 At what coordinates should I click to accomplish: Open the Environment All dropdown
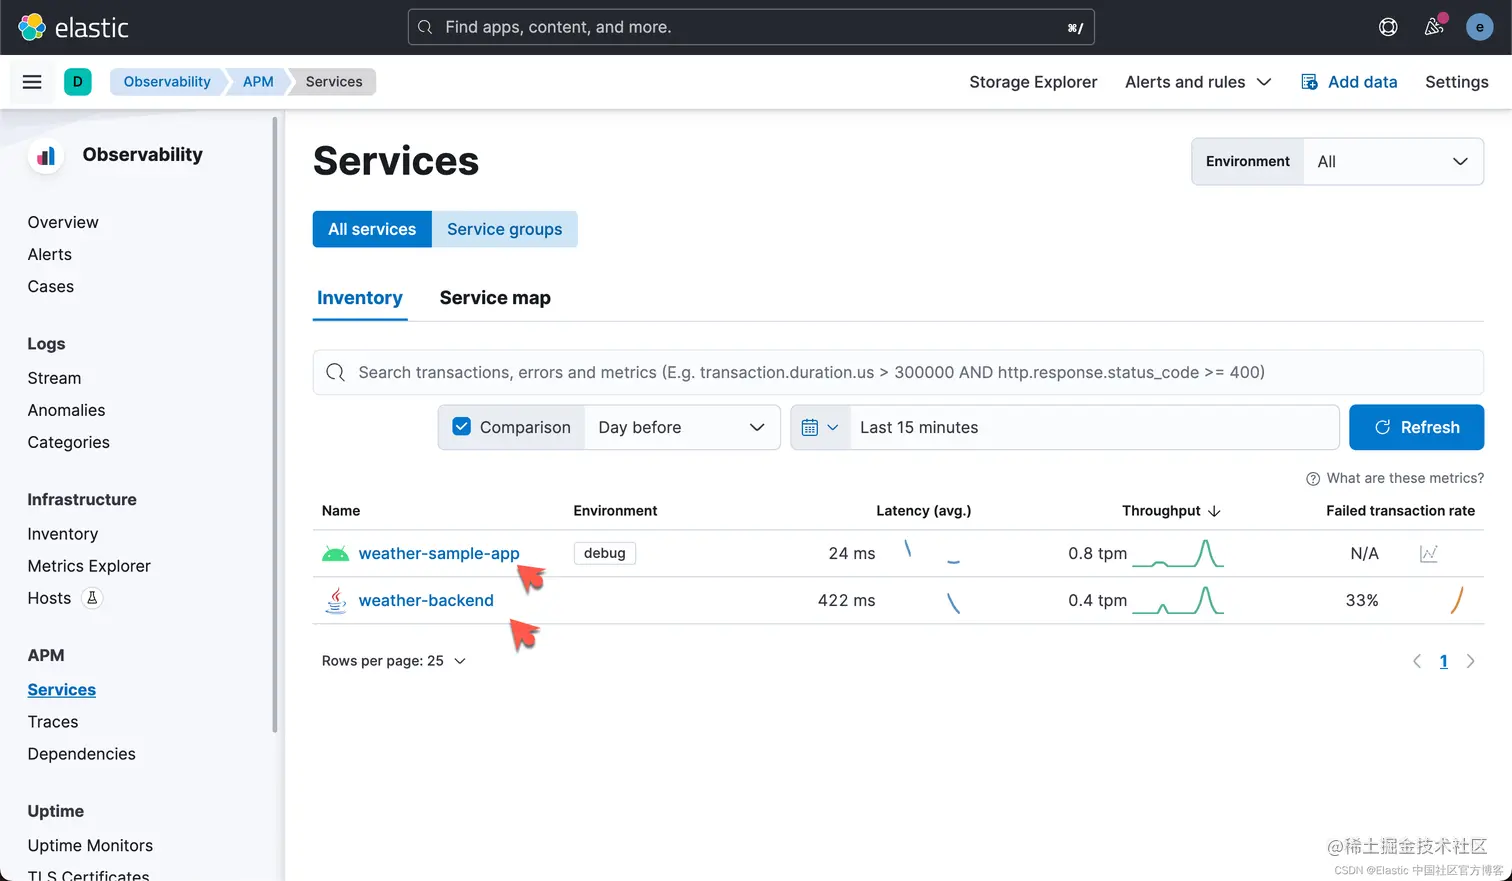1392,161
